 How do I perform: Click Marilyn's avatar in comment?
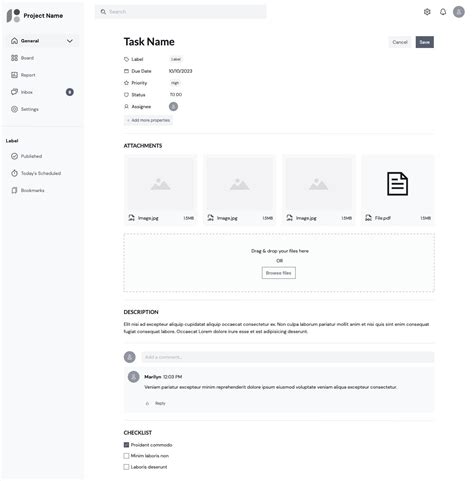134,377
